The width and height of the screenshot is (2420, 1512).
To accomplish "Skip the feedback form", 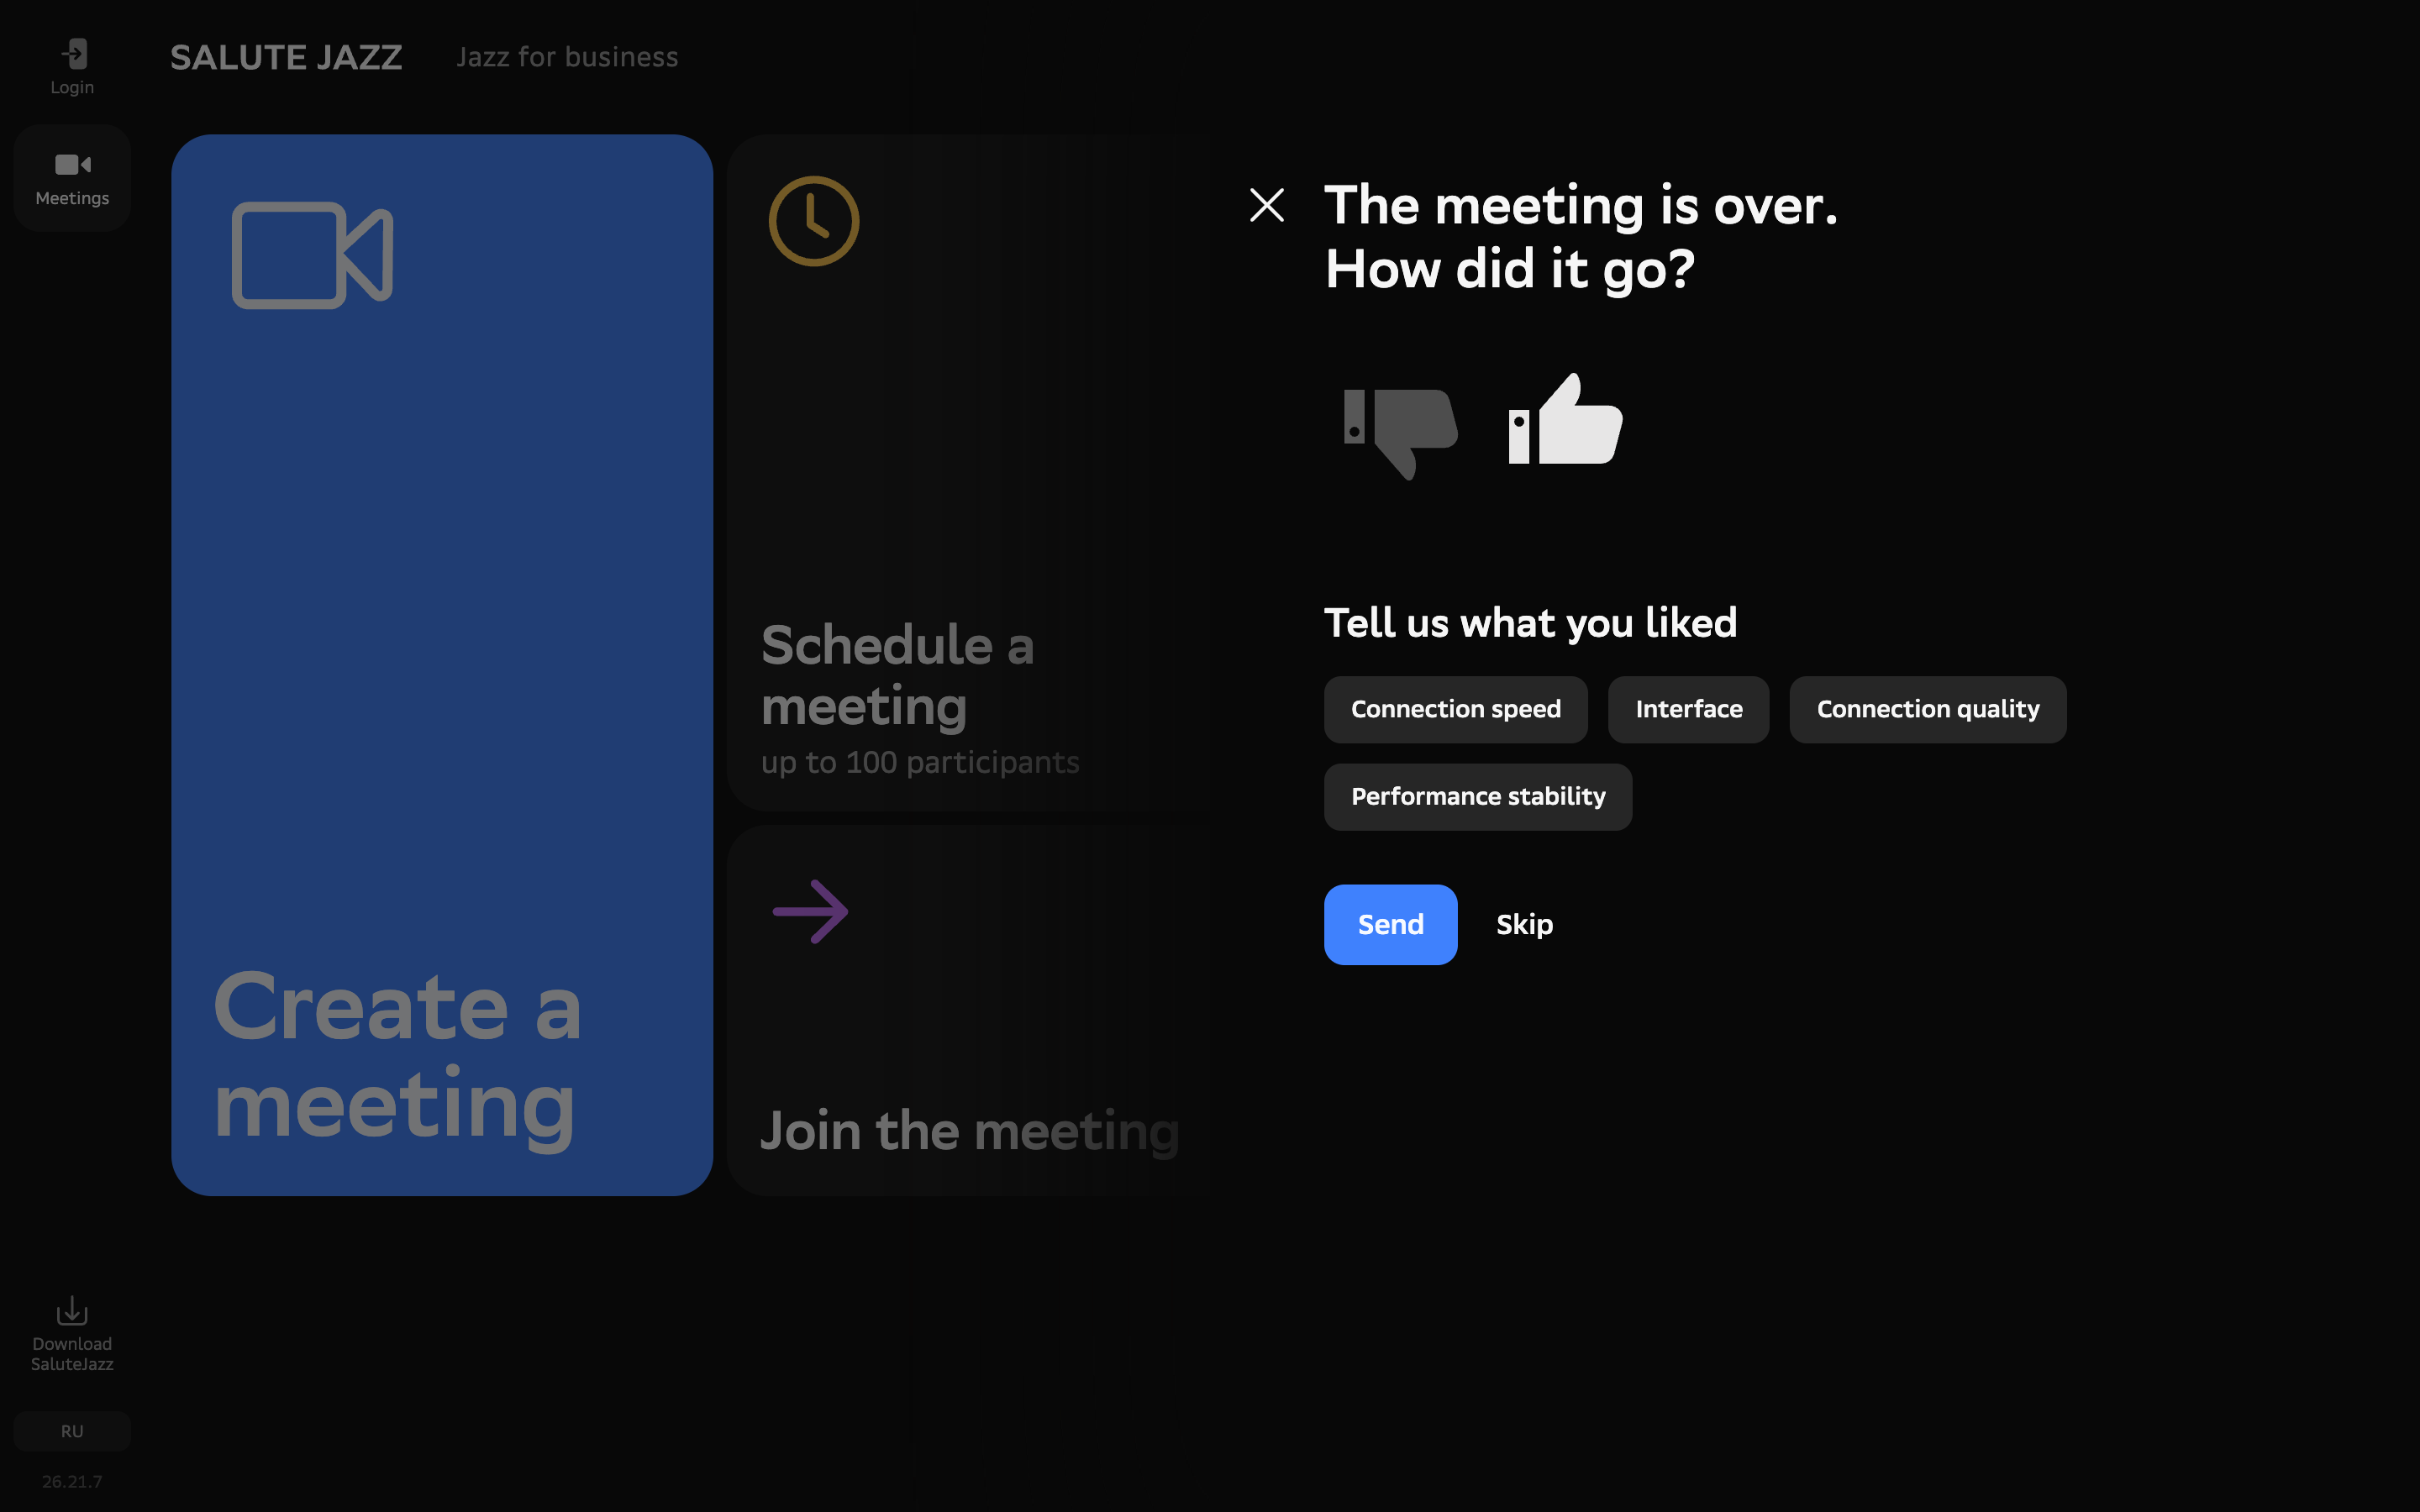I will pyautogui.click(x=1524, y=924).
